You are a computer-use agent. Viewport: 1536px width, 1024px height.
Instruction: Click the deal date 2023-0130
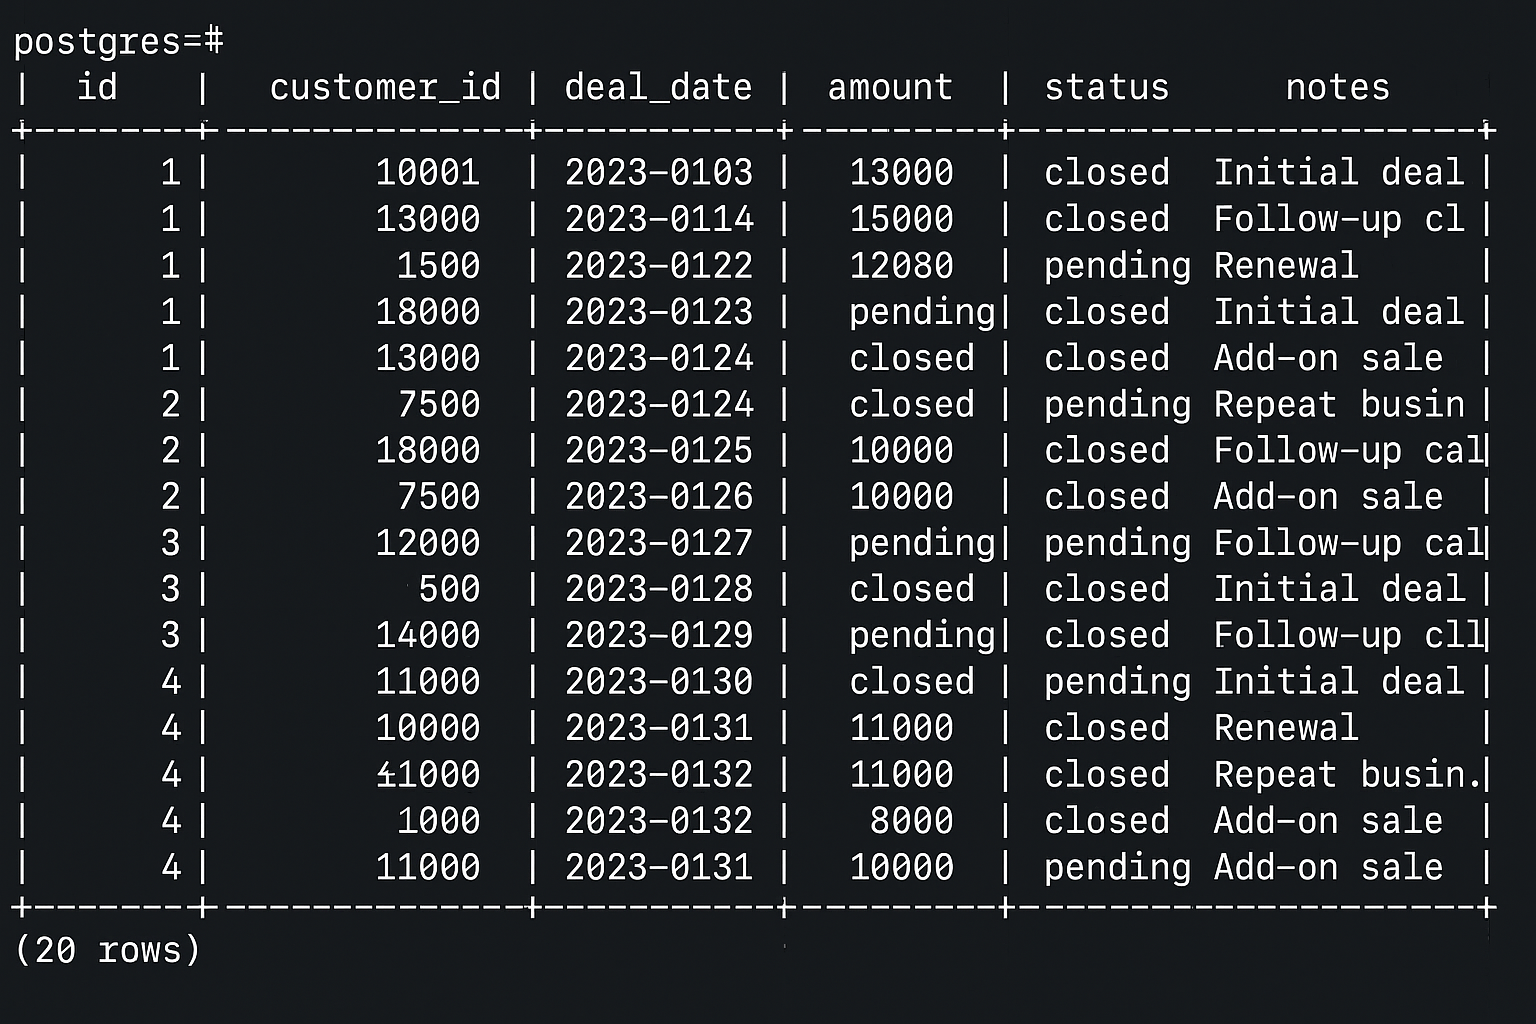pyautogui.click(x=658, y=682)
